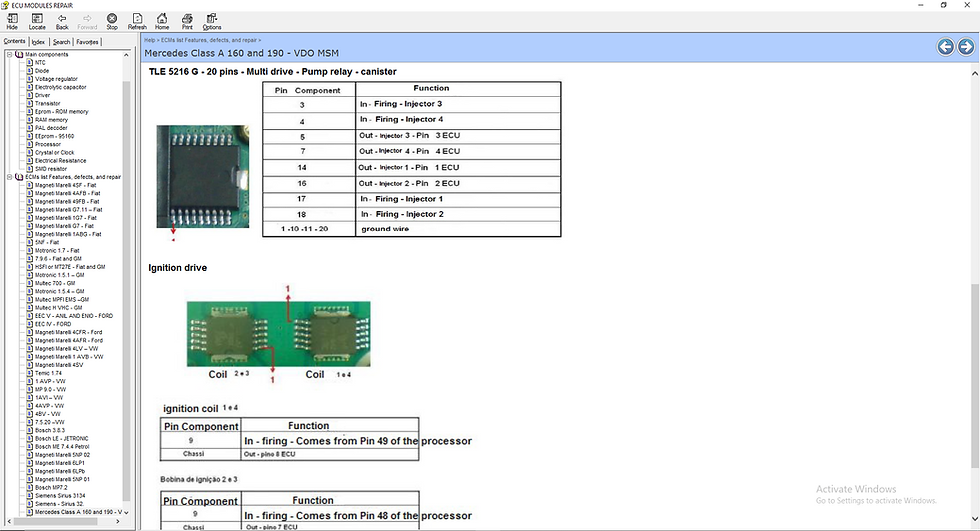Click the blue previous-page arrow
The height and width of the screenshot is (531, 980).
pos(945,47)
